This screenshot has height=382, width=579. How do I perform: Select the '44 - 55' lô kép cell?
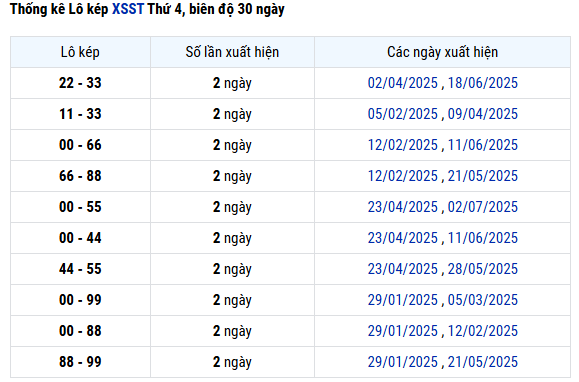[x=80, y=269]
